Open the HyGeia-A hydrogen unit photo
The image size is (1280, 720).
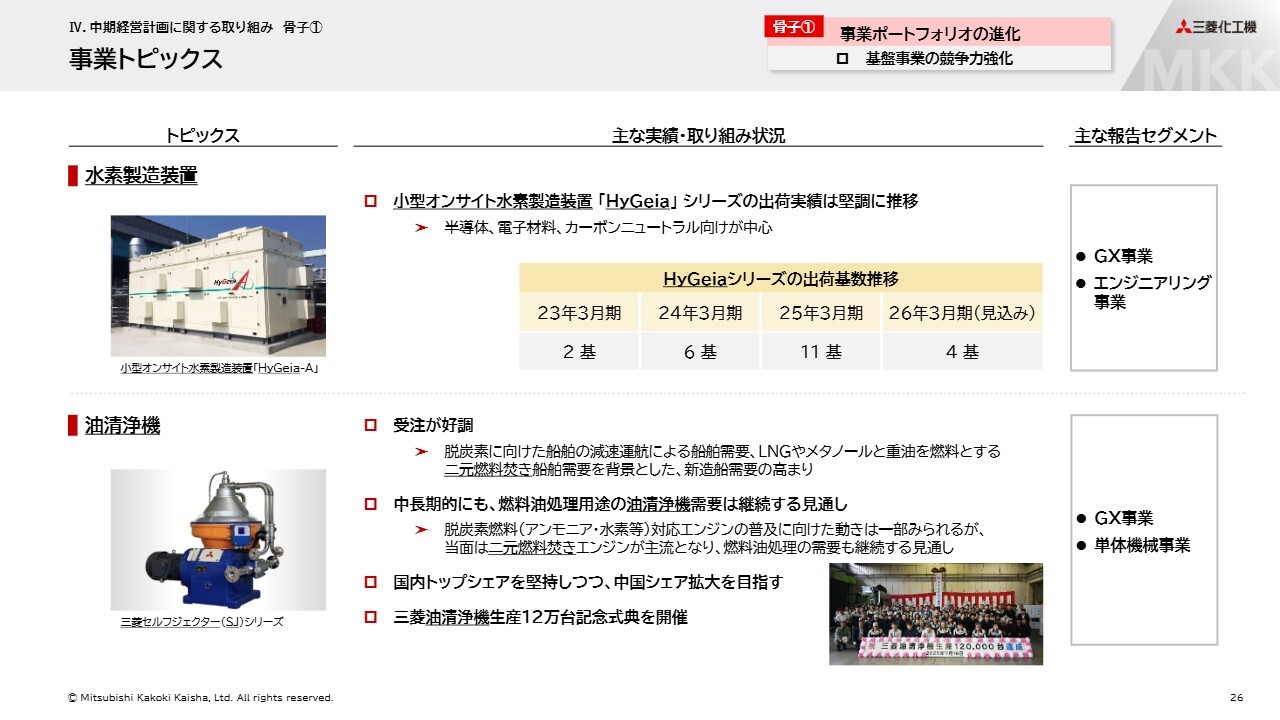pos(218,285)
